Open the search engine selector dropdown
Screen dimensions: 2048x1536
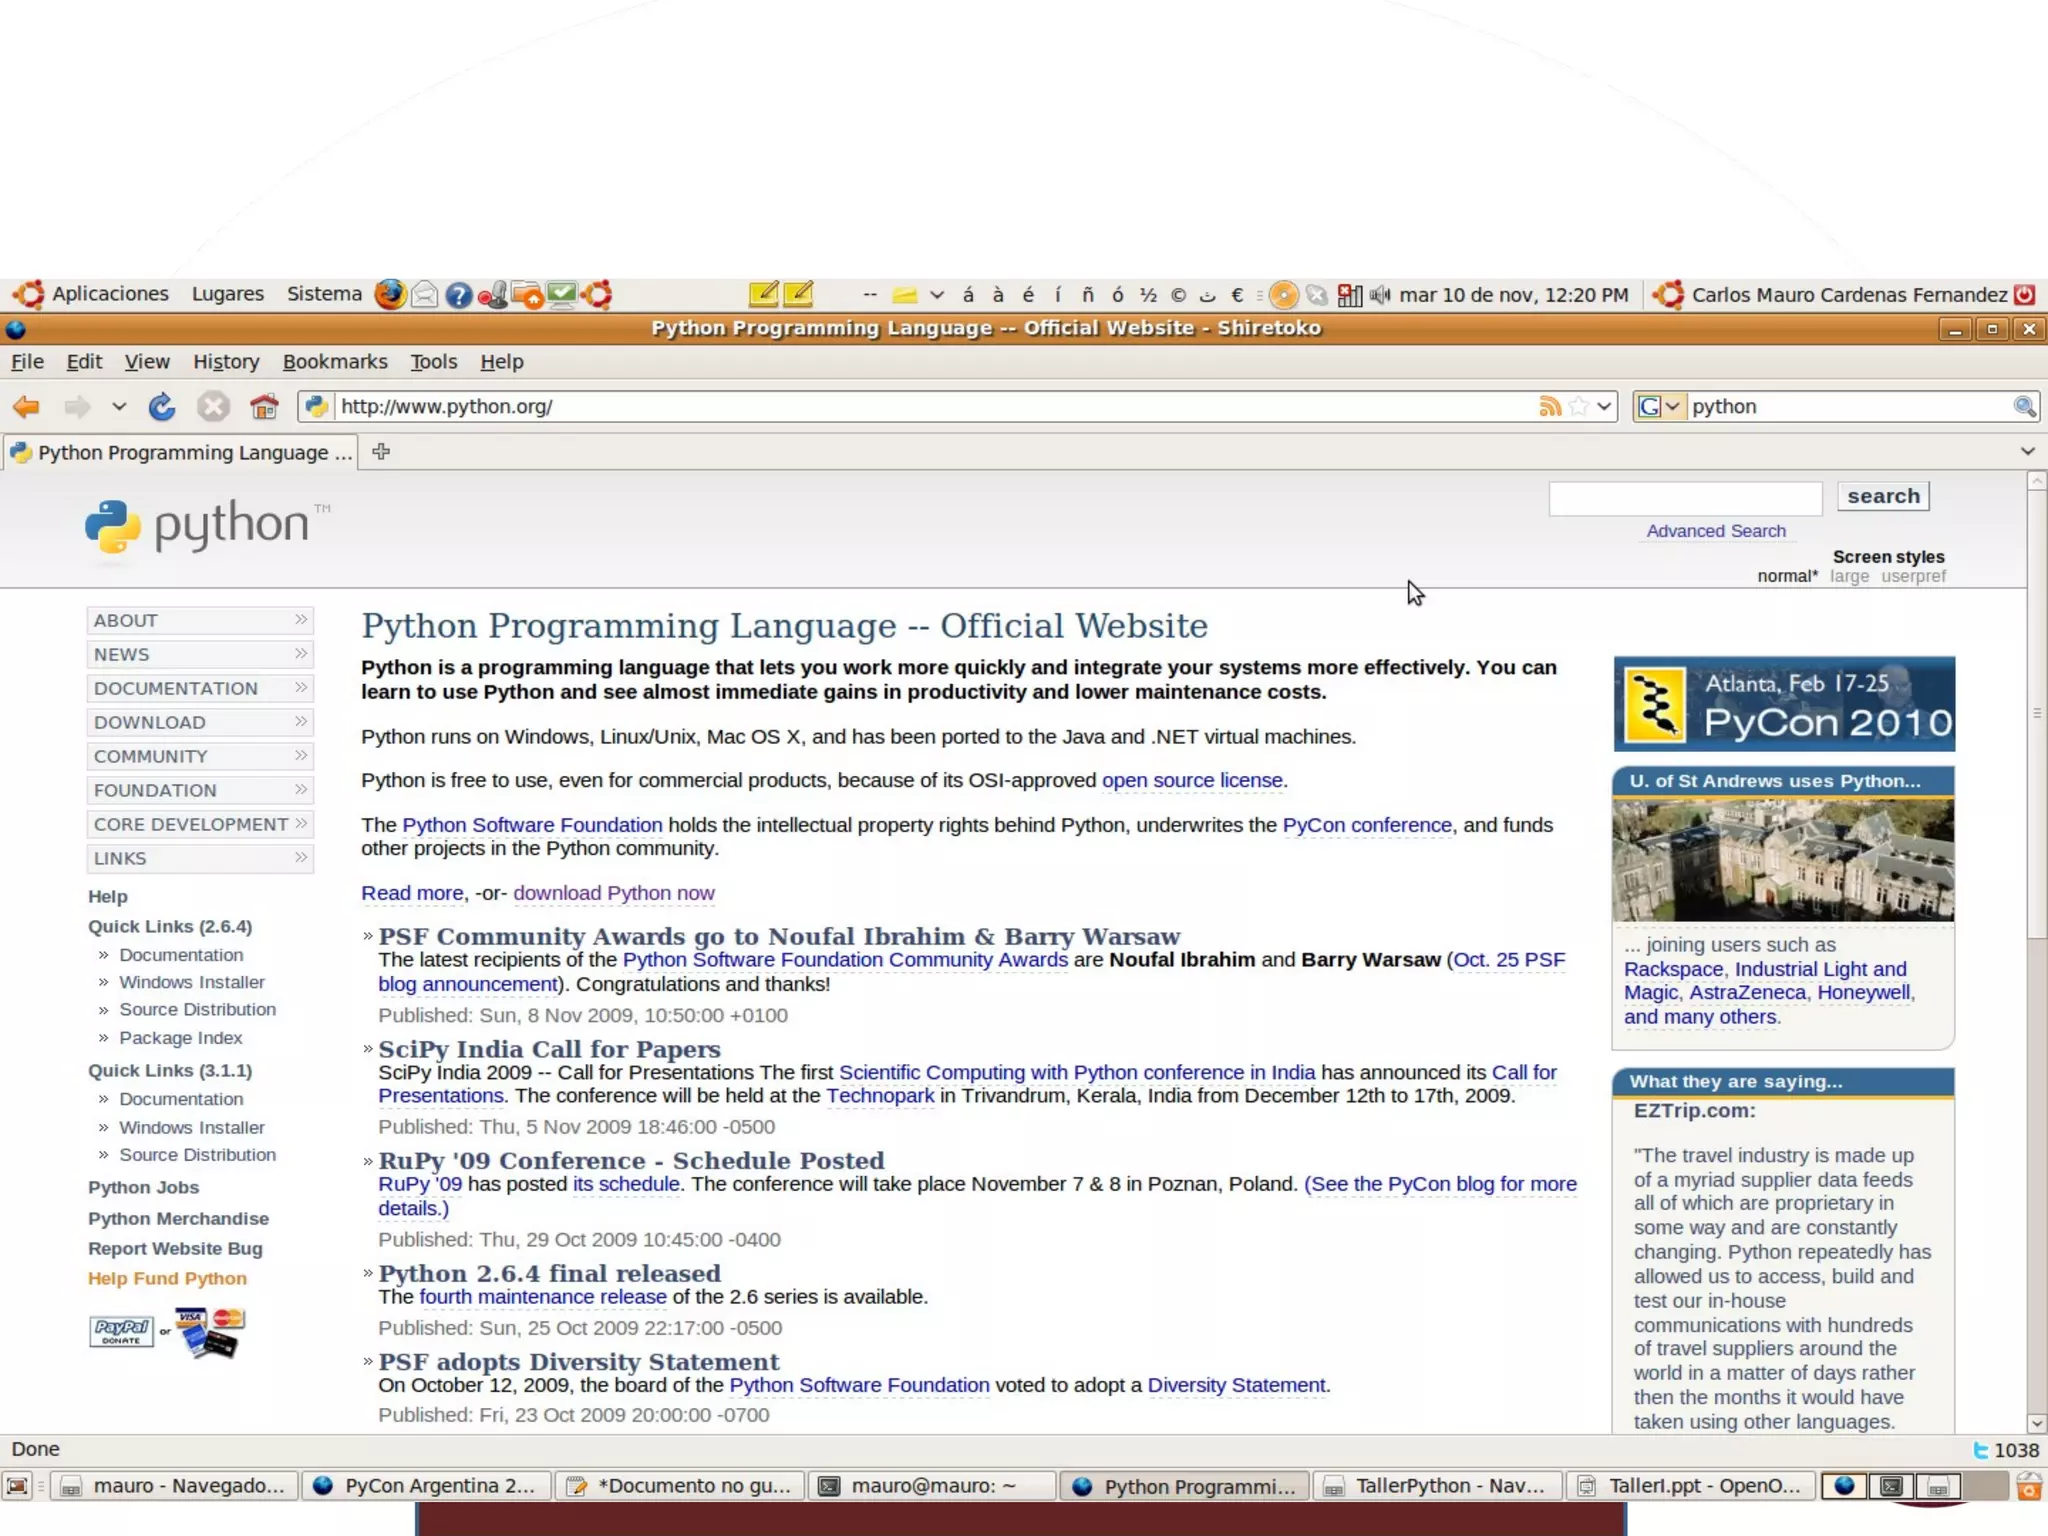pos(1659,406)
